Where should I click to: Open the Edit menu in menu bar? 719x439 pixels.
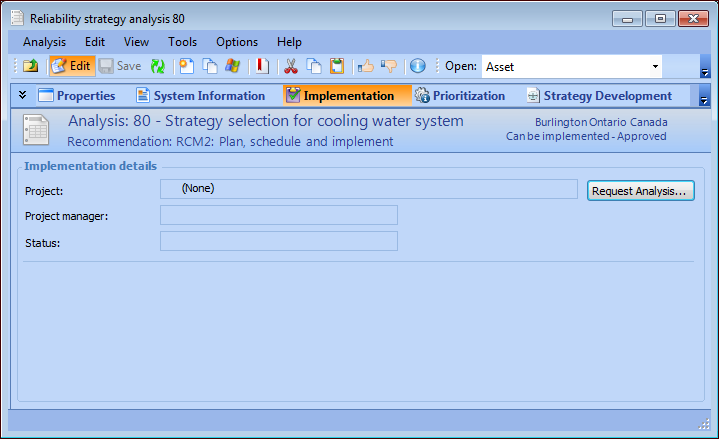[x=95, y=42]
